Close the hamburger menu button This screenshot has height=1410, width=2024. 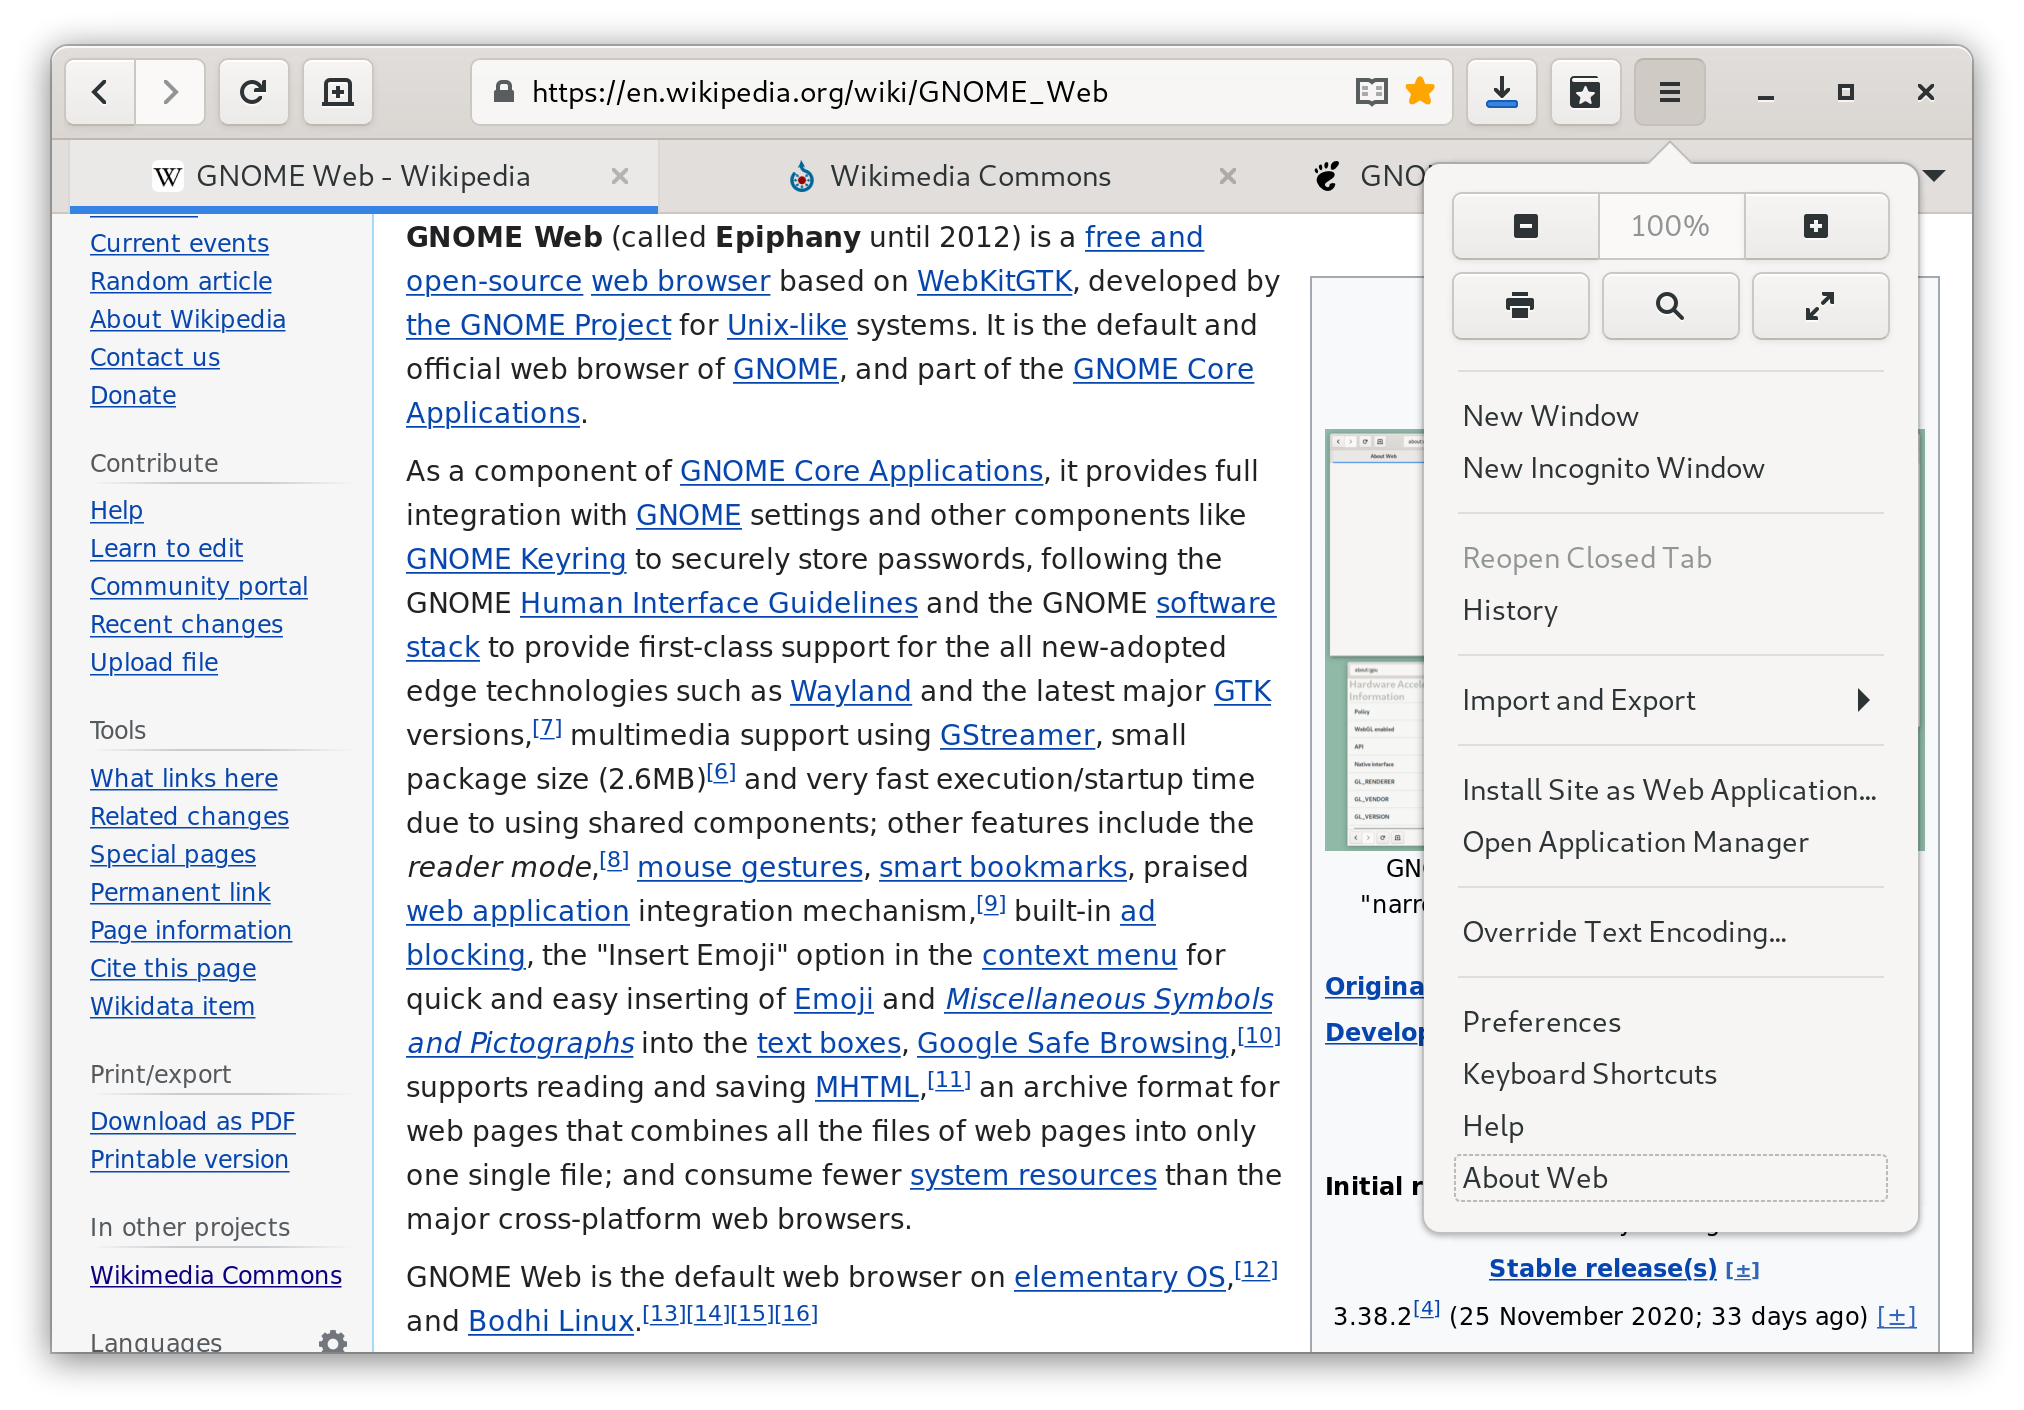click(1669, 92)
